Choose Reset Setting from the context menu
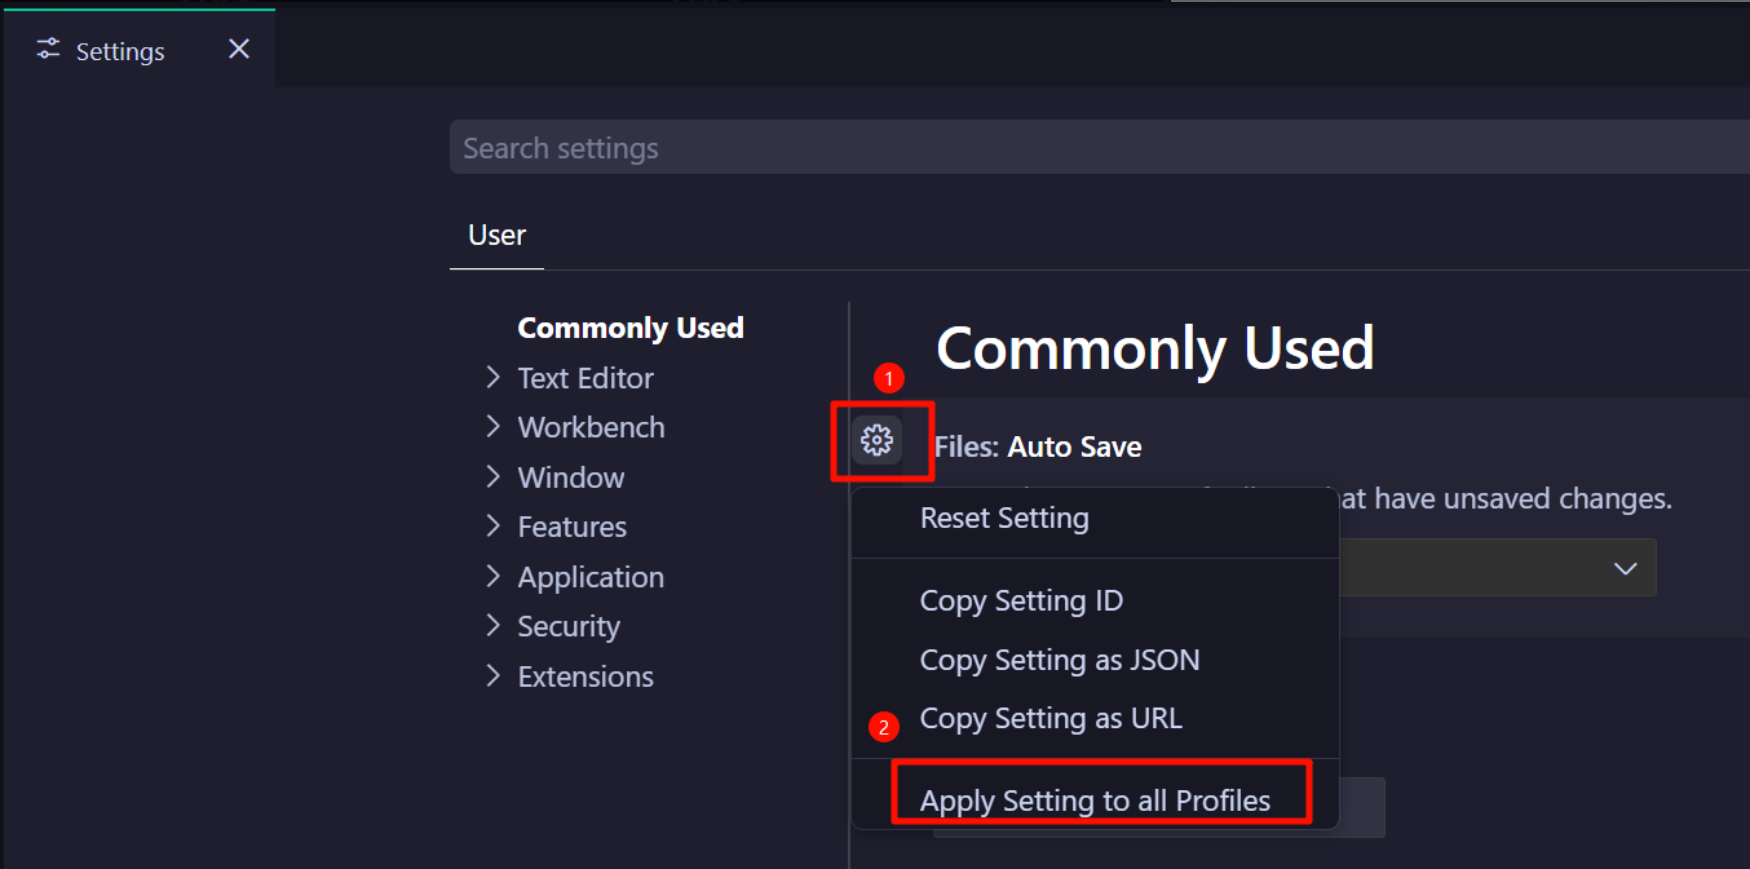1750x869 pixels. coord(1004,518)
